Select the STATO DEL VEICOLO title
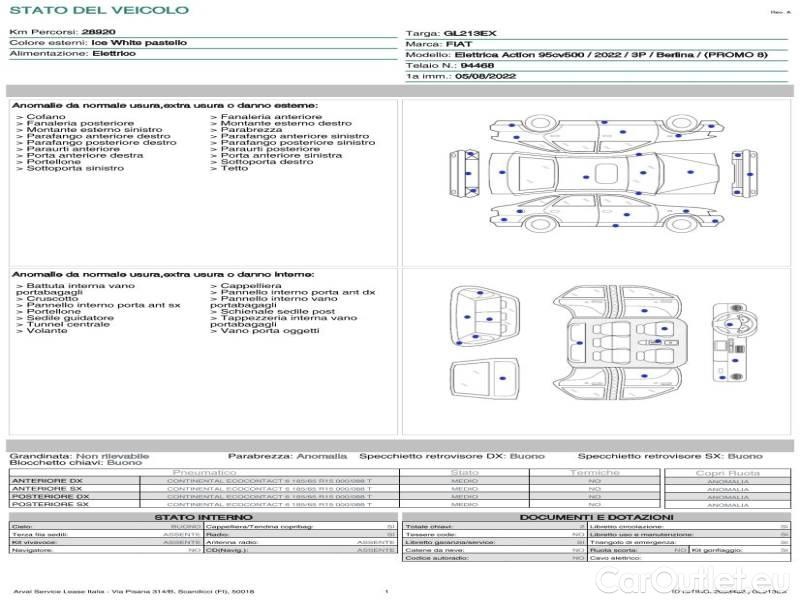The image size is (800, 600). click(98, 10)
